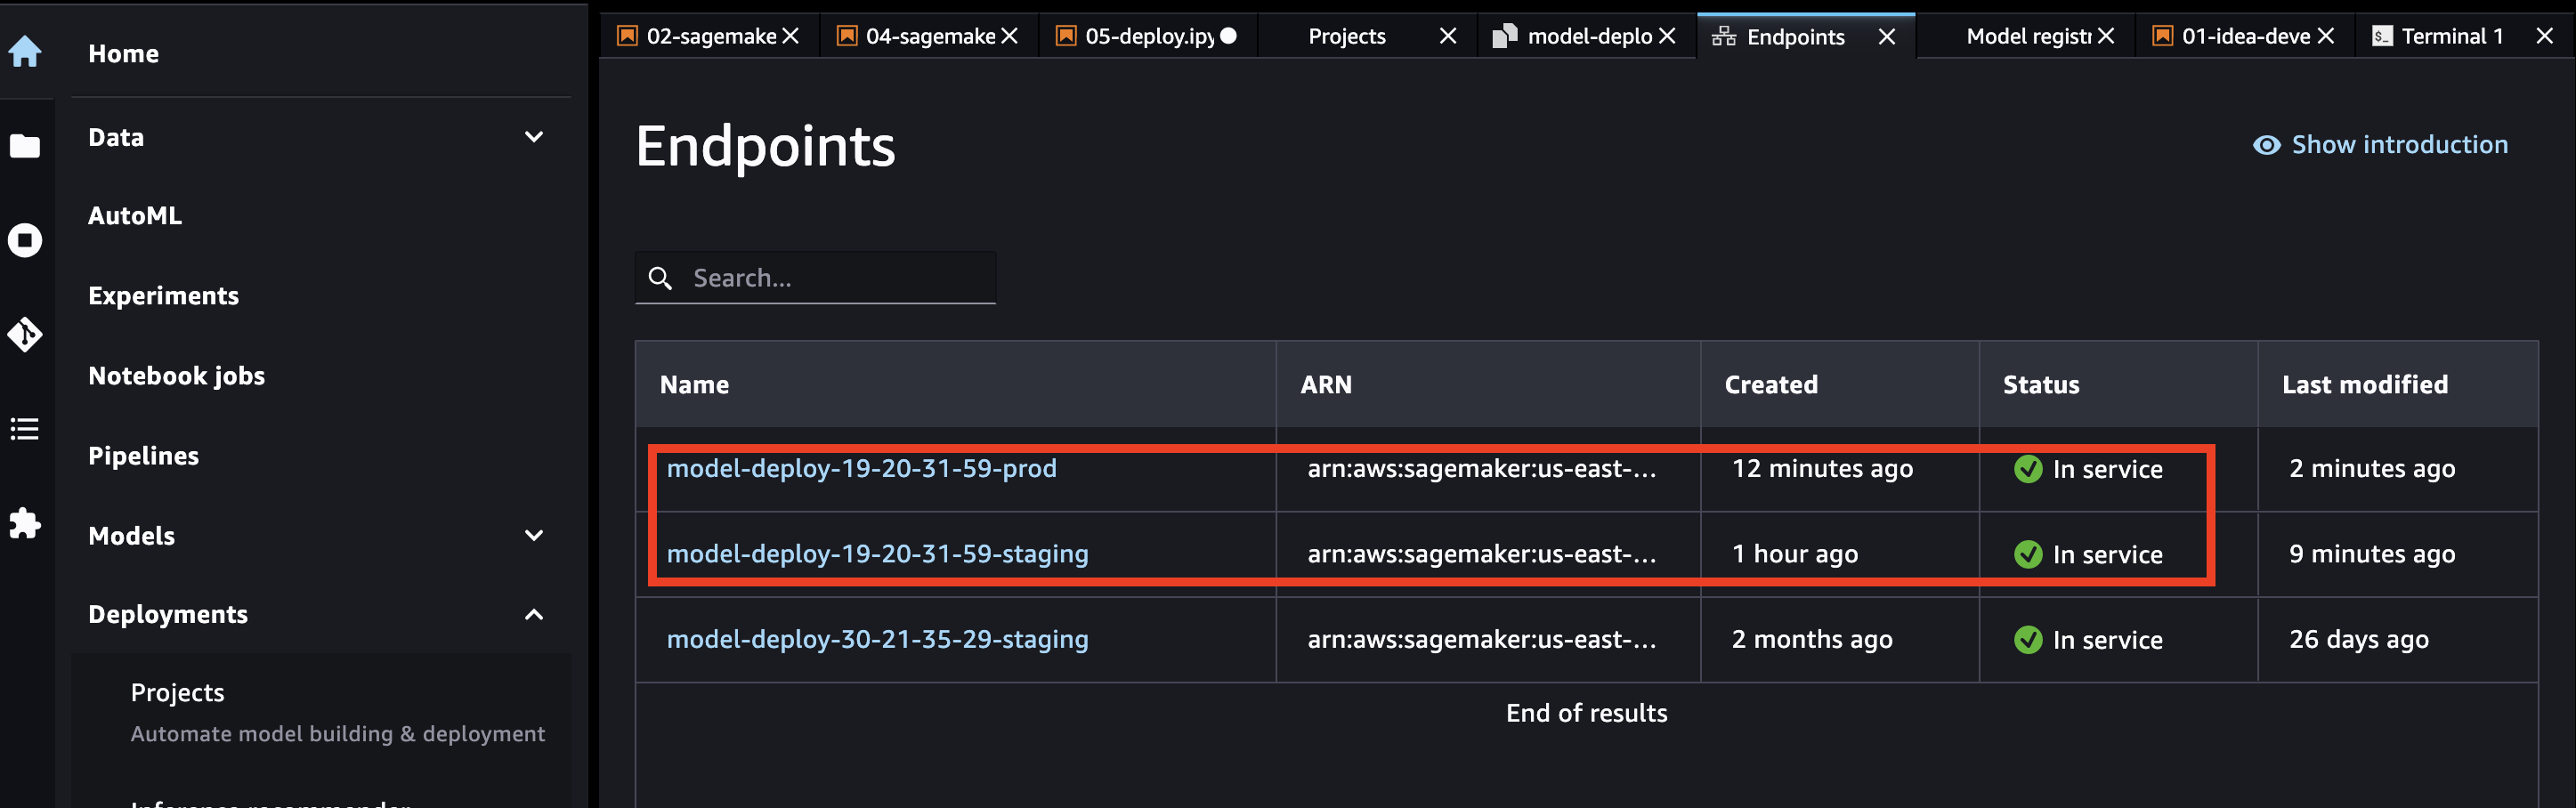Open running terminals and kernels icon
2576x808 pixels.
coord(25,240)
